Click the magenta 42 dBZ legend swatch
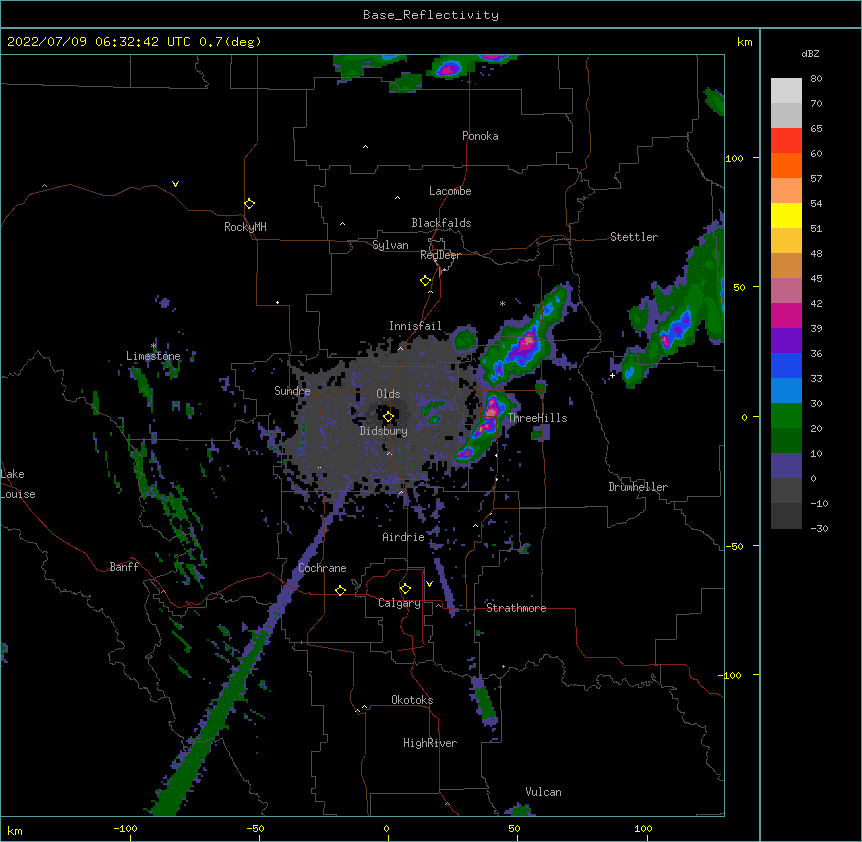This screenshot has height=842, width=862. tap(786, 315)
